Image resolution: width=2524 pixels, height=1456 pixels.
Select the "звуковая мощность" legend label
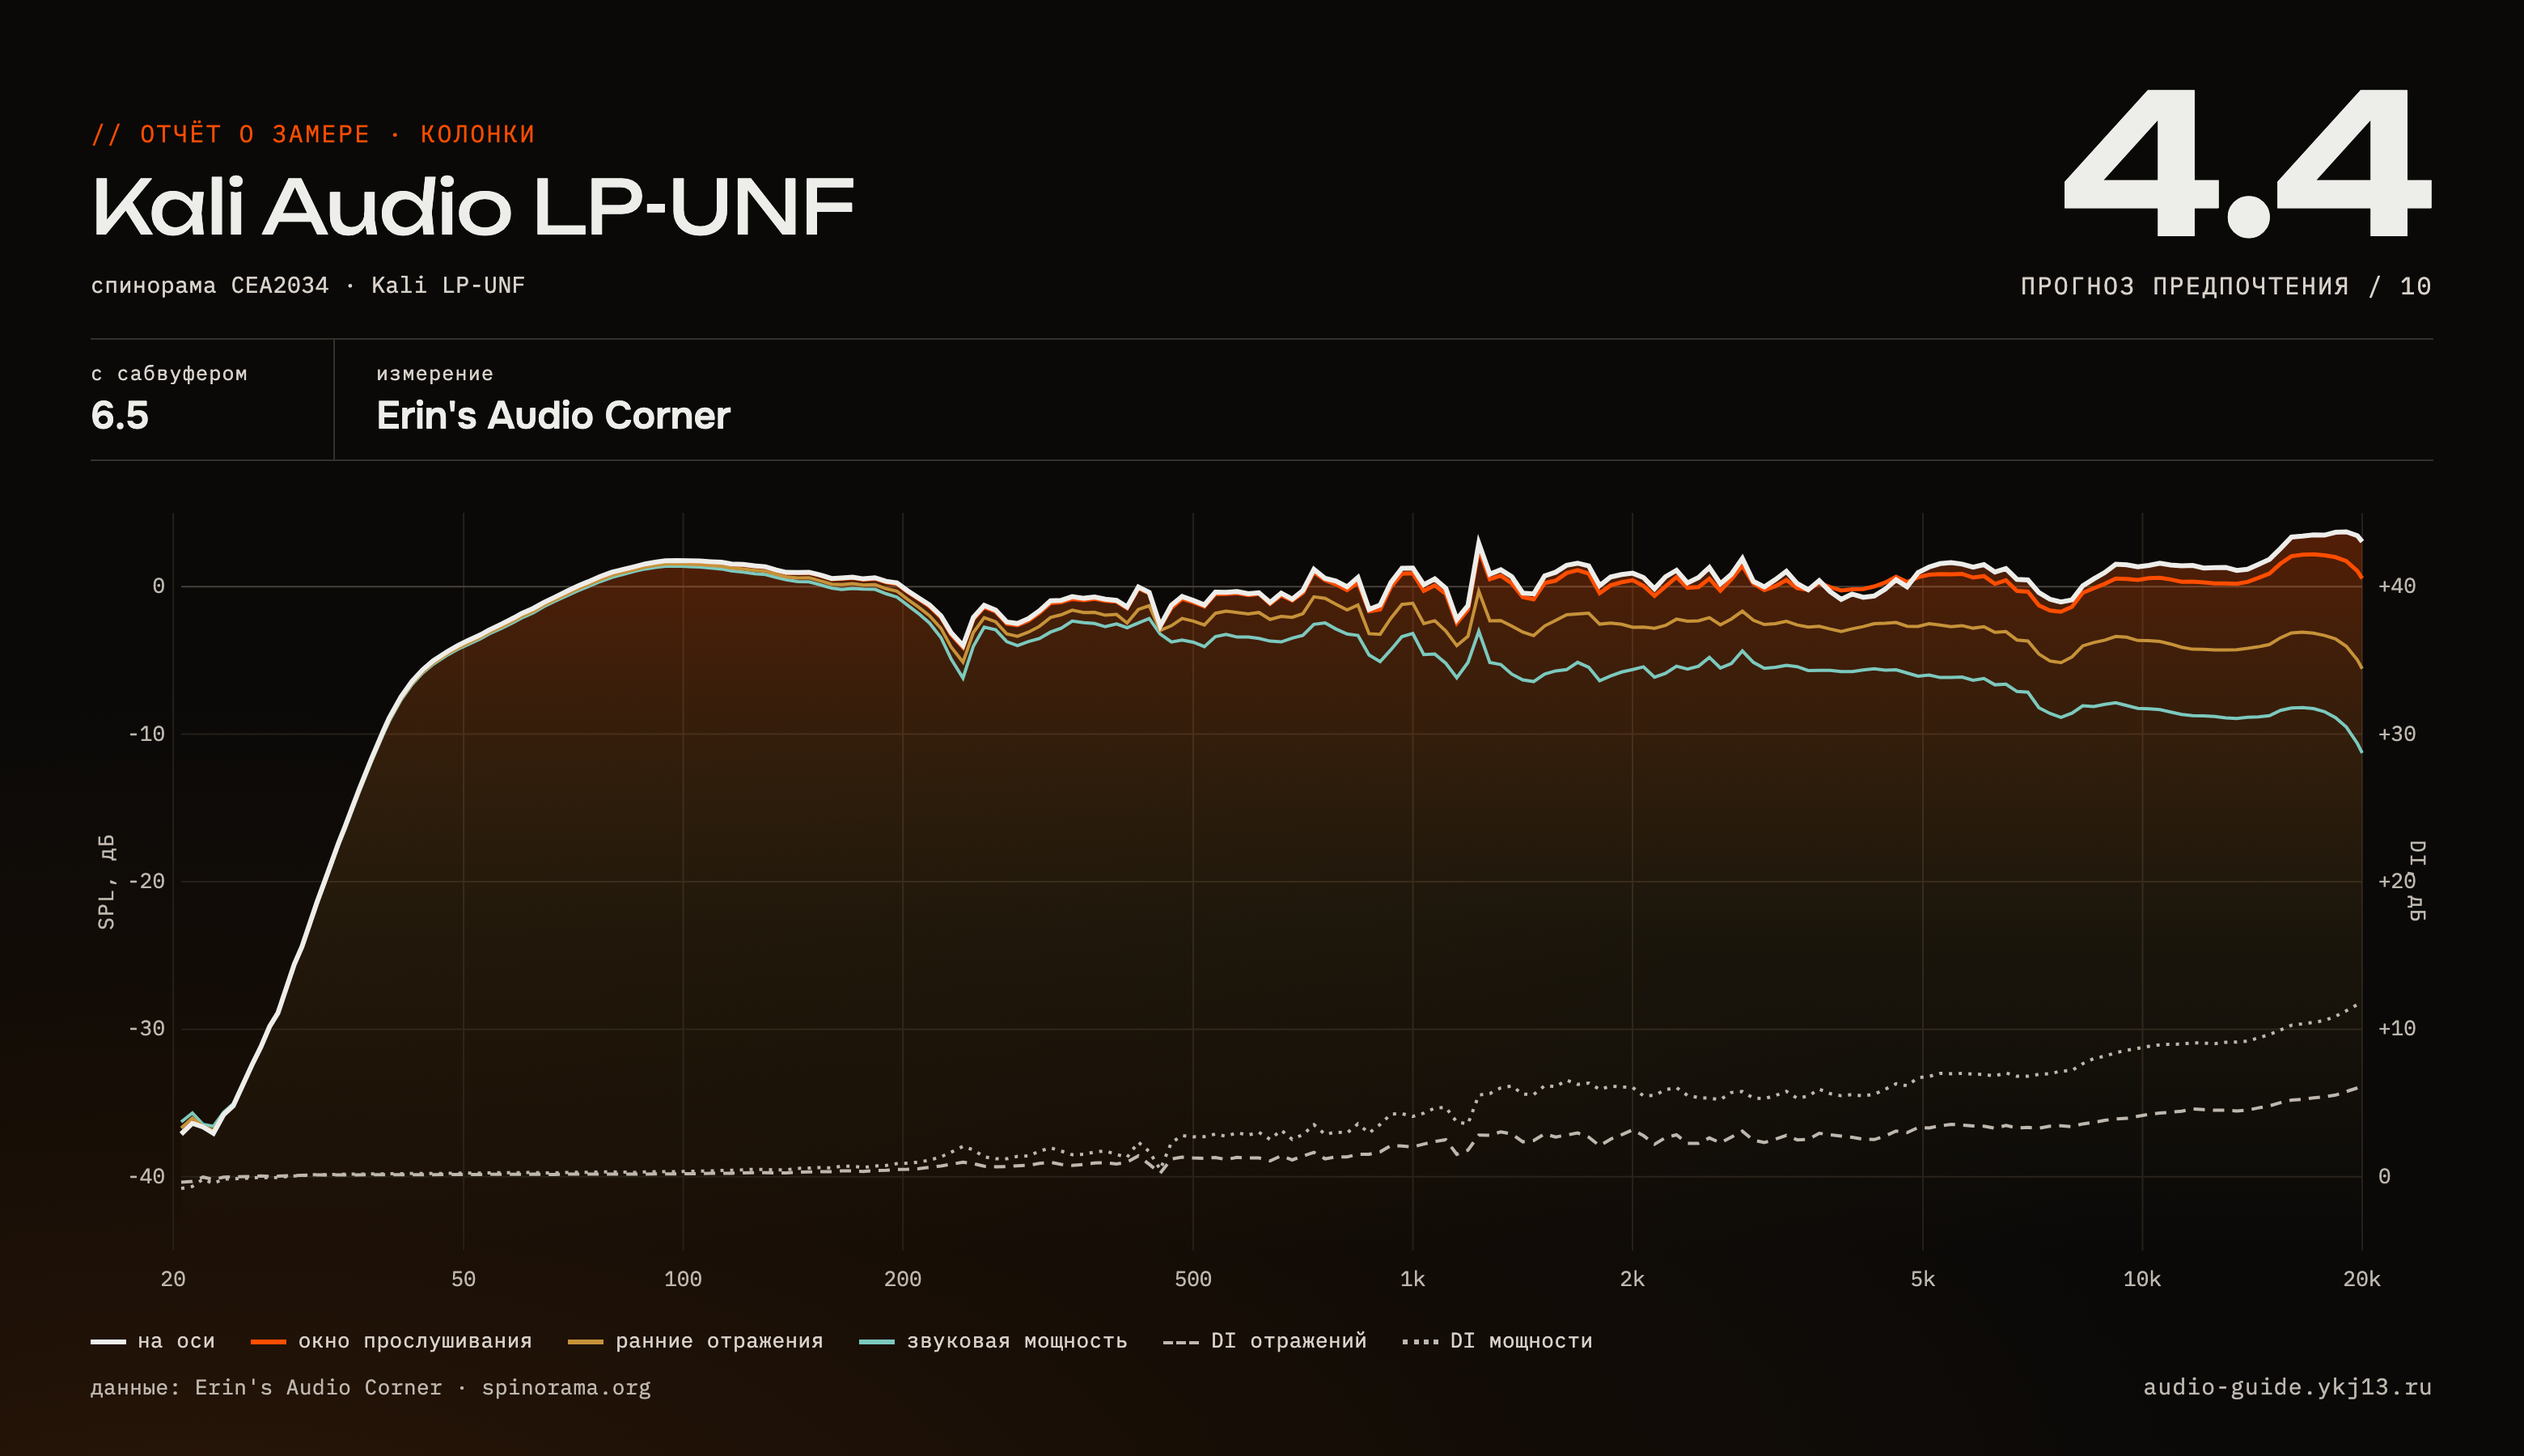[1017, 1341]
